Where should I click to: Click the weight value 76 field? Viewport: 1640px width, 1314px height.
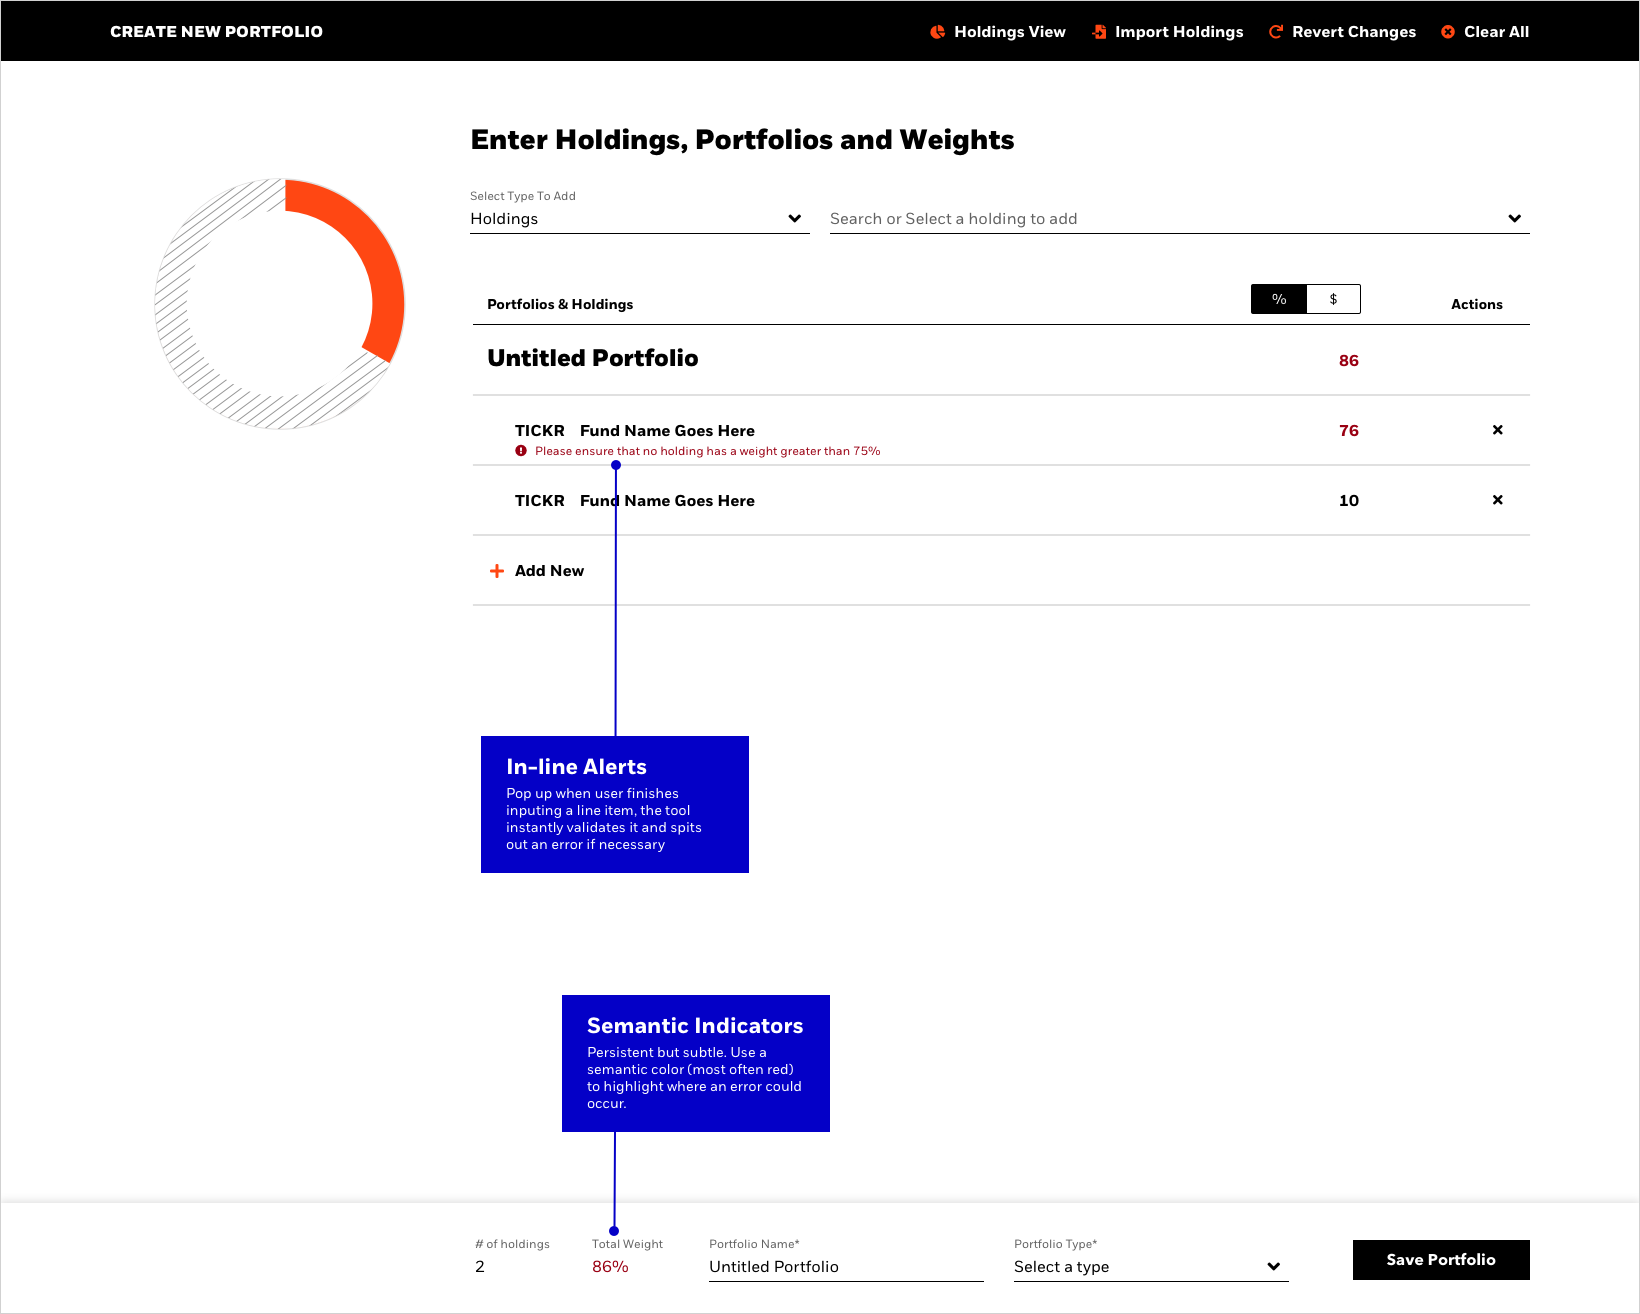coord(1348,431)
